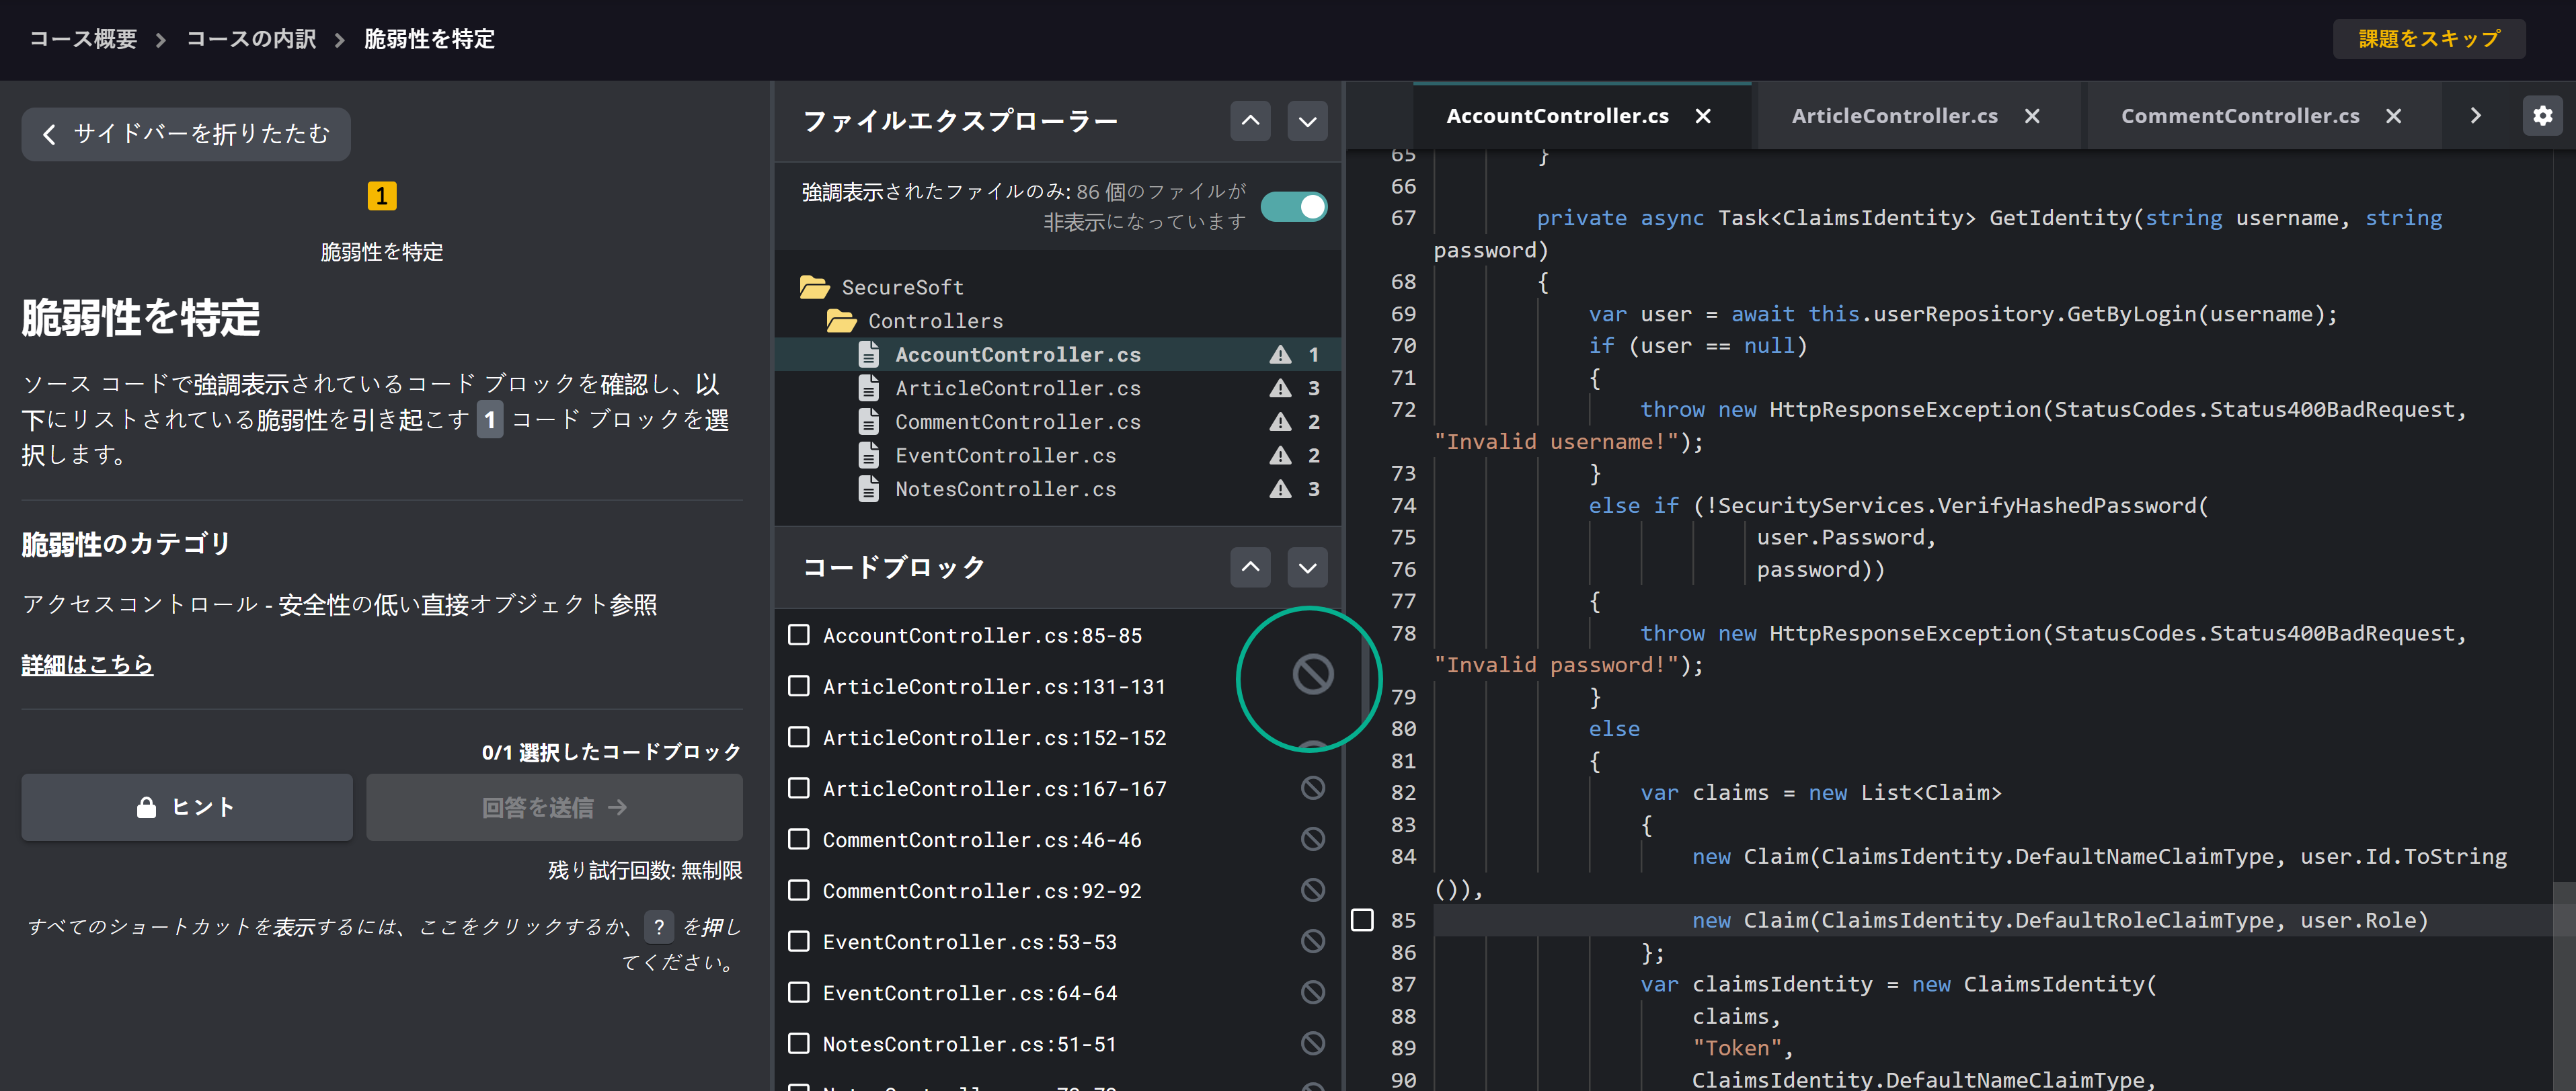Check the NotesController.cs:51-51 code block

click(x=799, y=1043)
